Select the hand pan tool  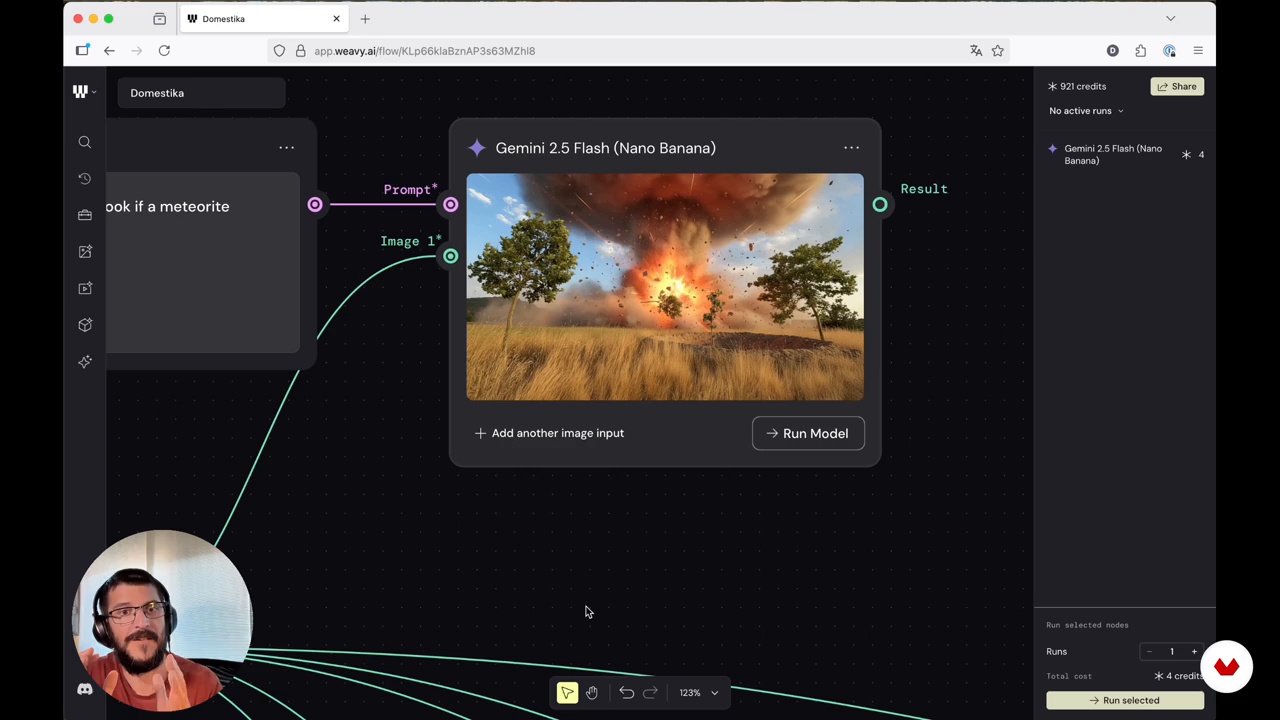coord(592,693)
